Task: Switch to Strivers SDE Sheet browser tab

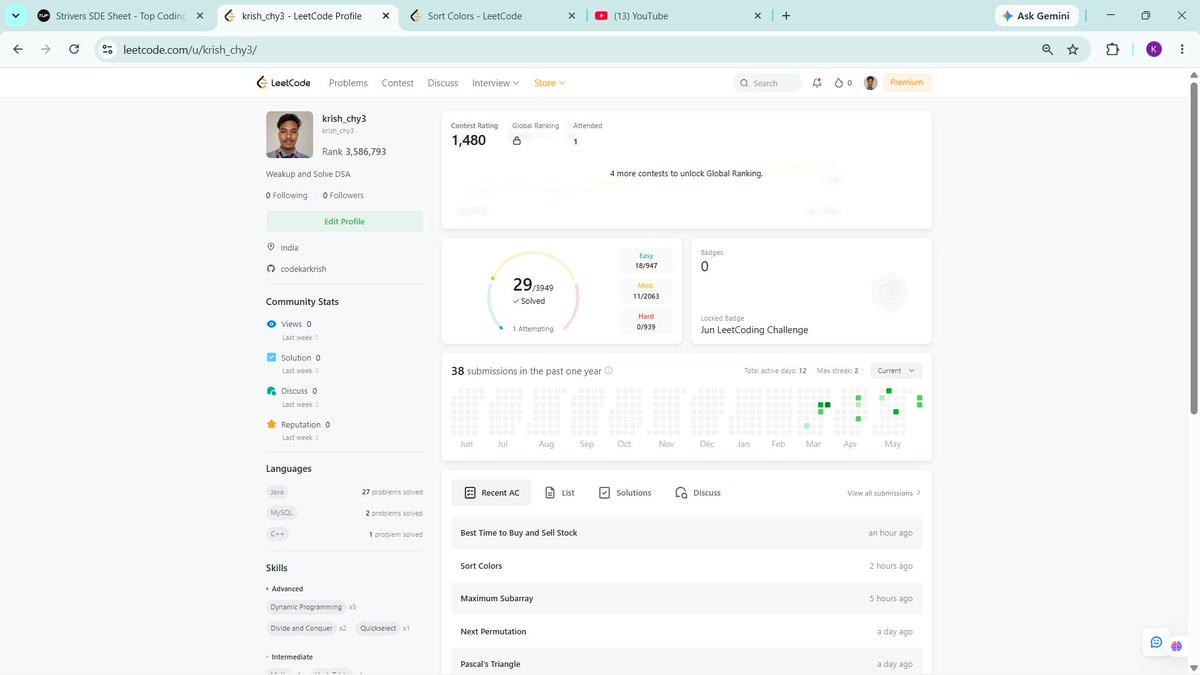Action: [120, 16]
